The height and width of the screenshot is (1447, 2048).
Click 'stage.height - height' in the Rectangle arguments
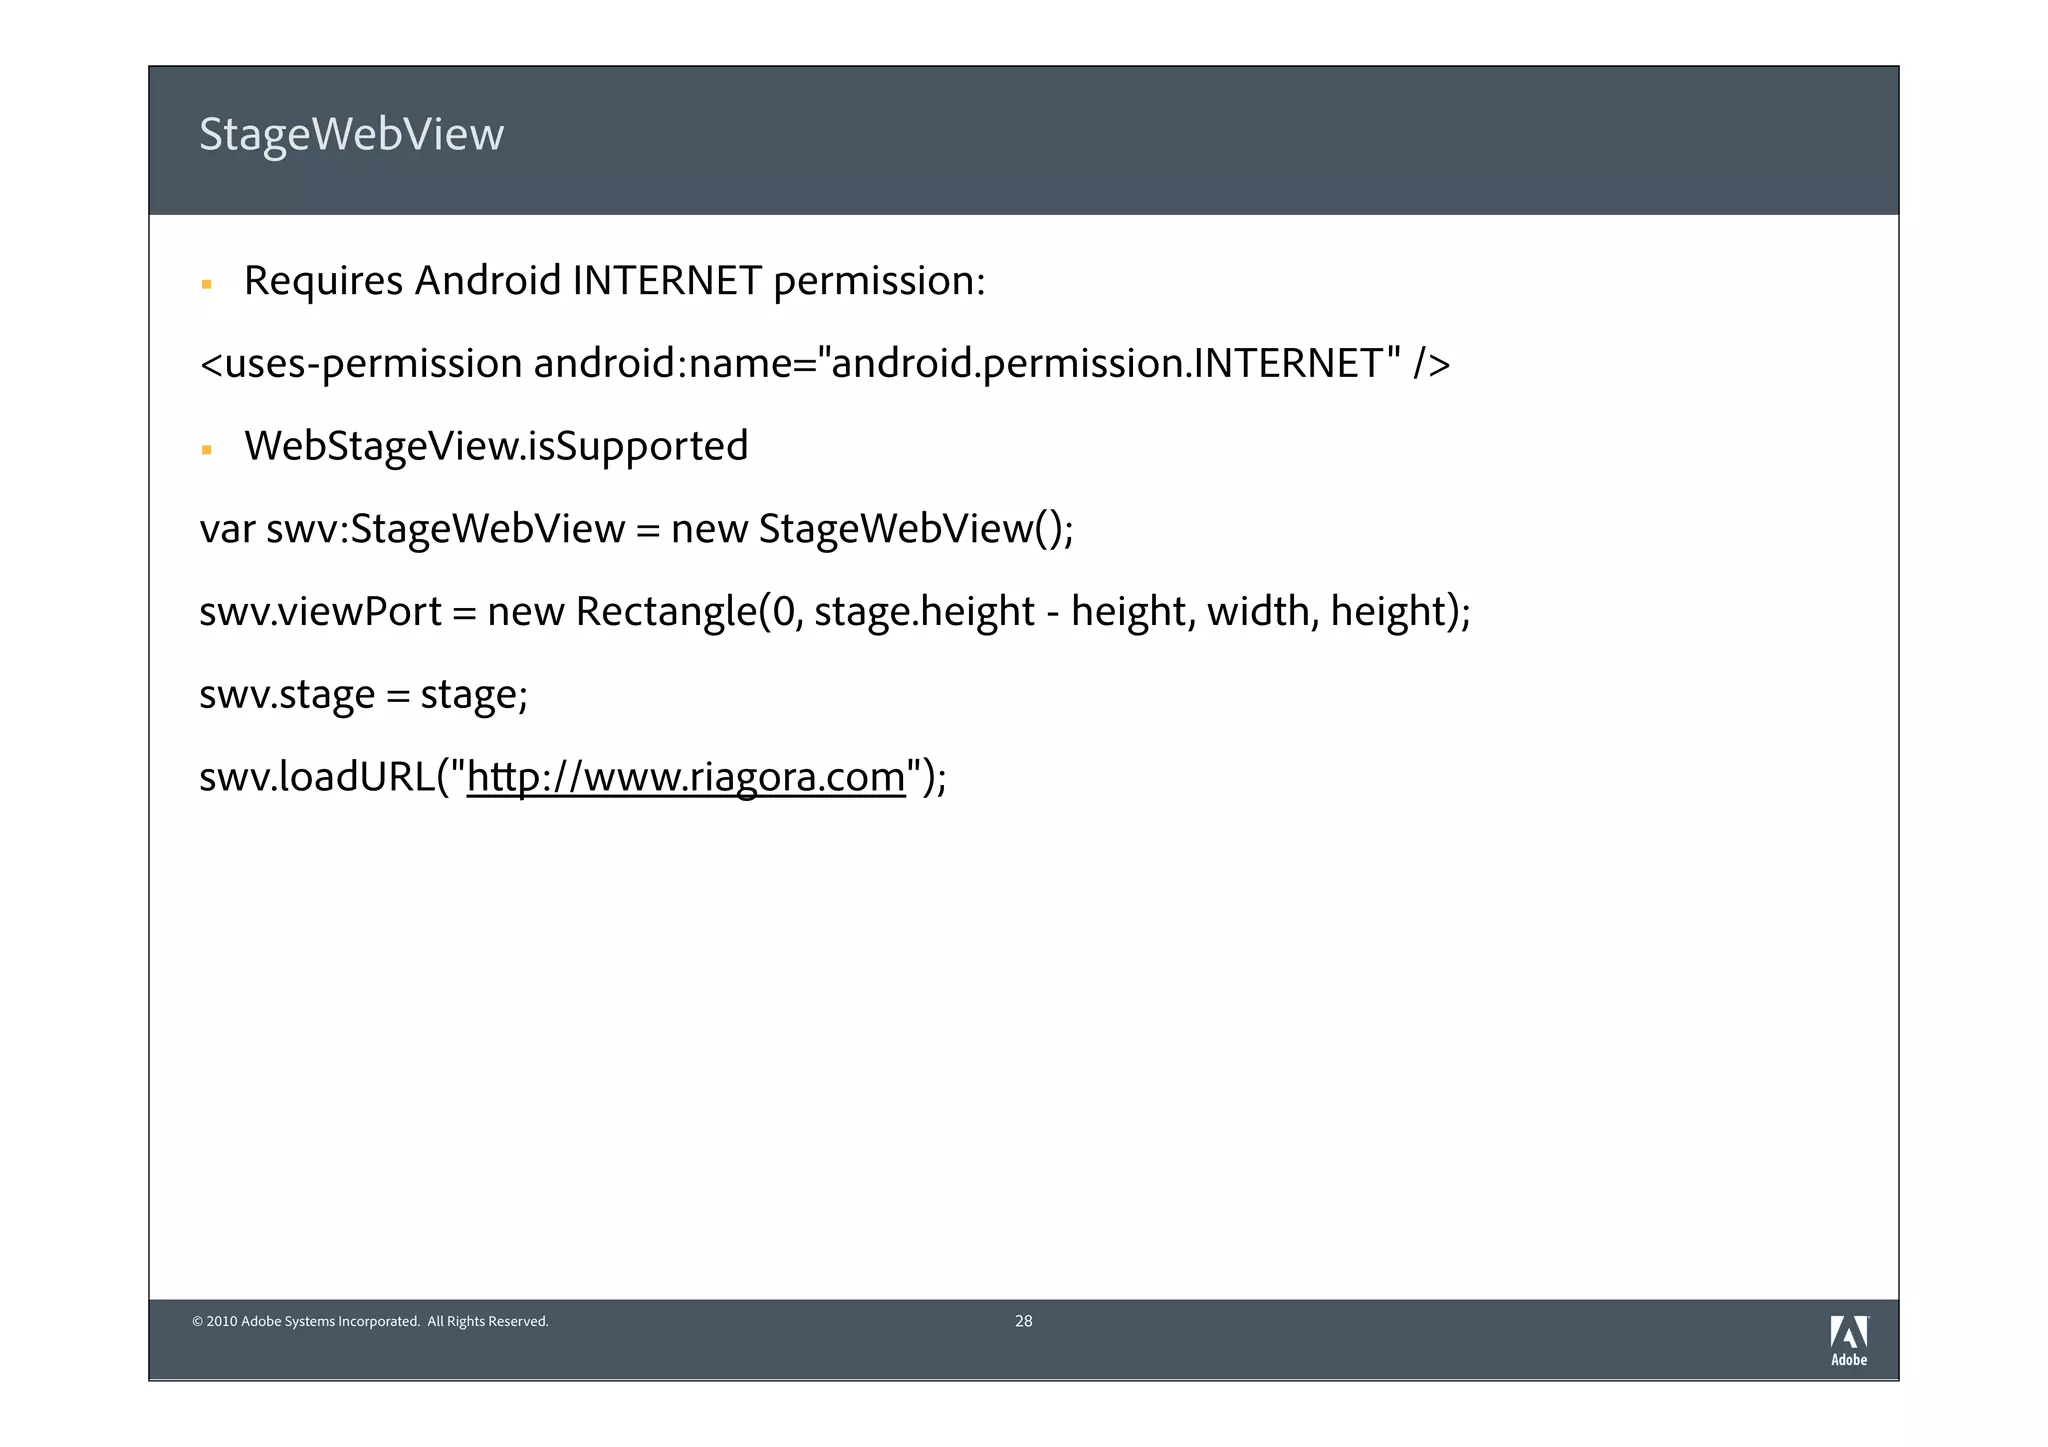click(1003, 611)
